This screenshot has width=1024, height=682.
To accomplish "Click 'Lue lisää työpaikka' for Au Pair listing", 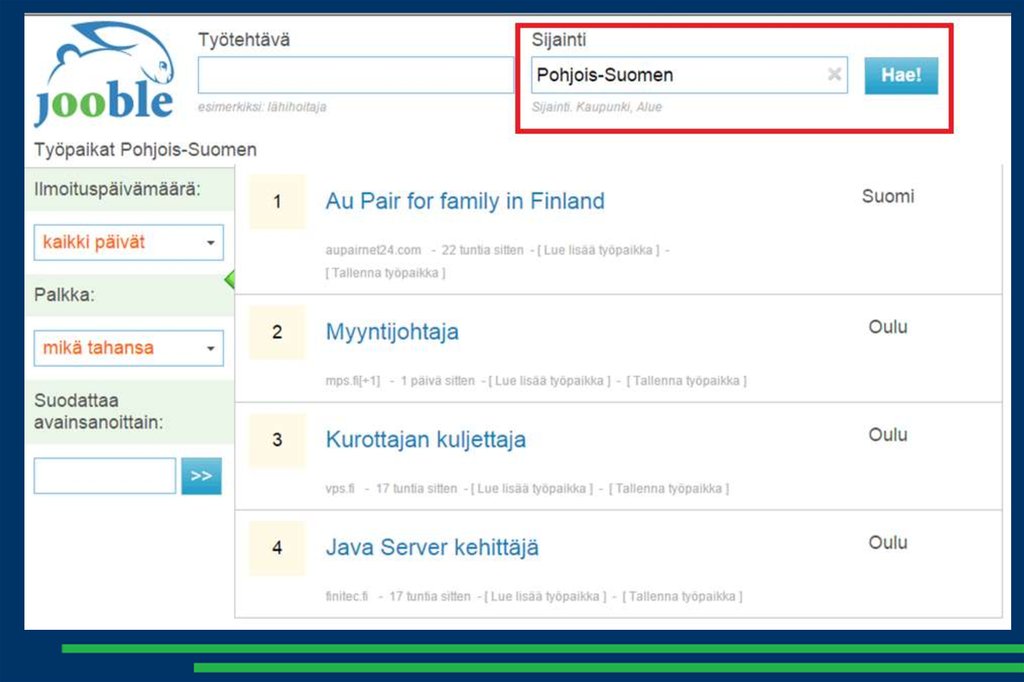I will pos(598,250).
